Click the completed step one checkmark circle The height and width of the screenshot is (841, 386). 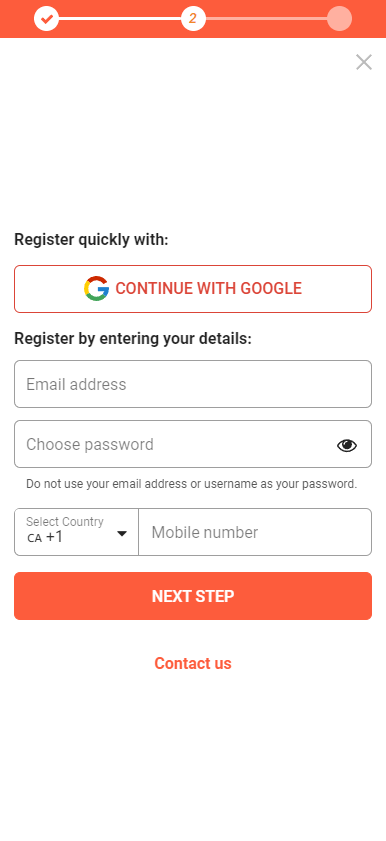click(47, 19)
